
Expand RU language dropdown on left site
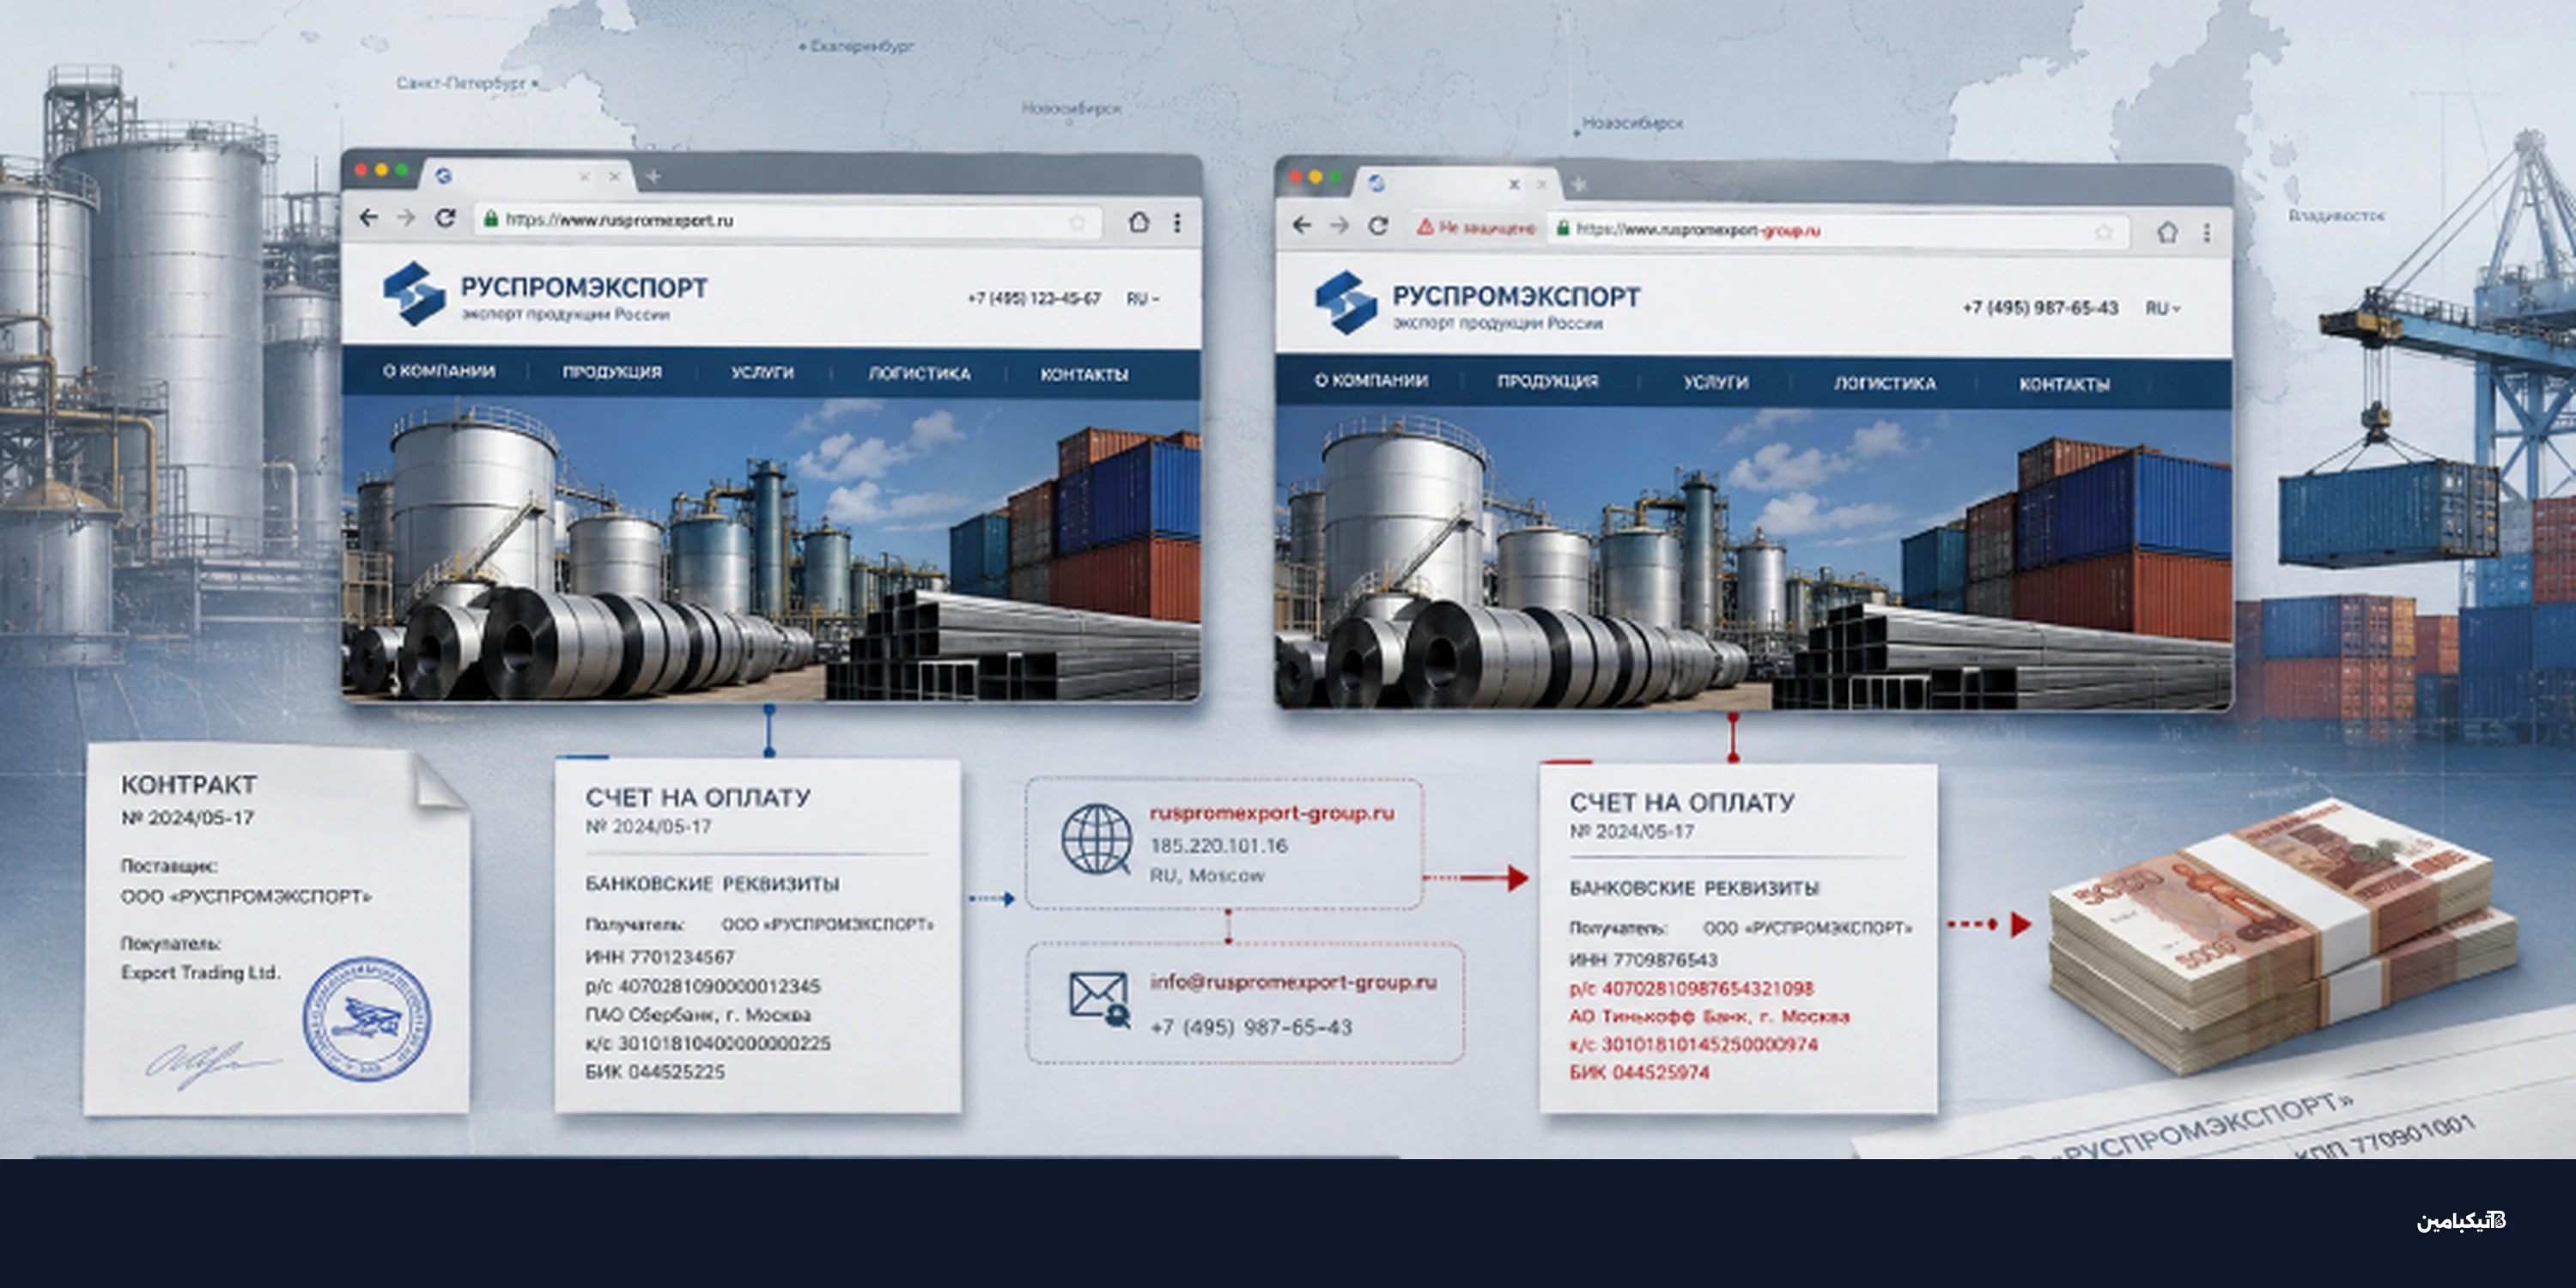click(x=1142, y=299)
